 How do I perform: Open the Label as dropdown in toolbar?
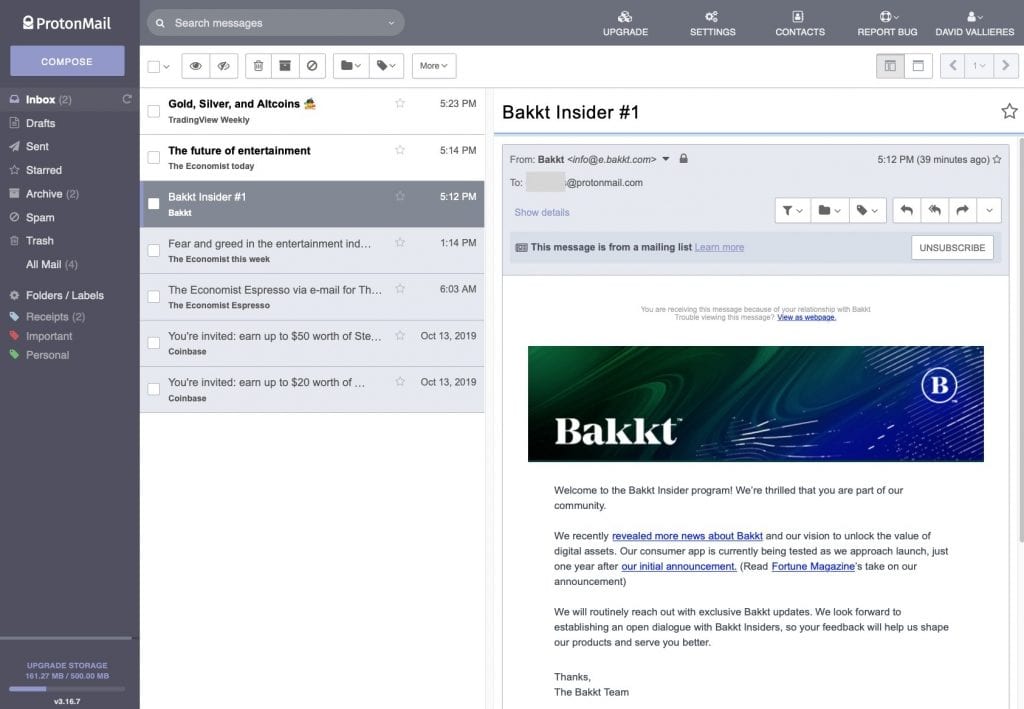pos(386,66)
